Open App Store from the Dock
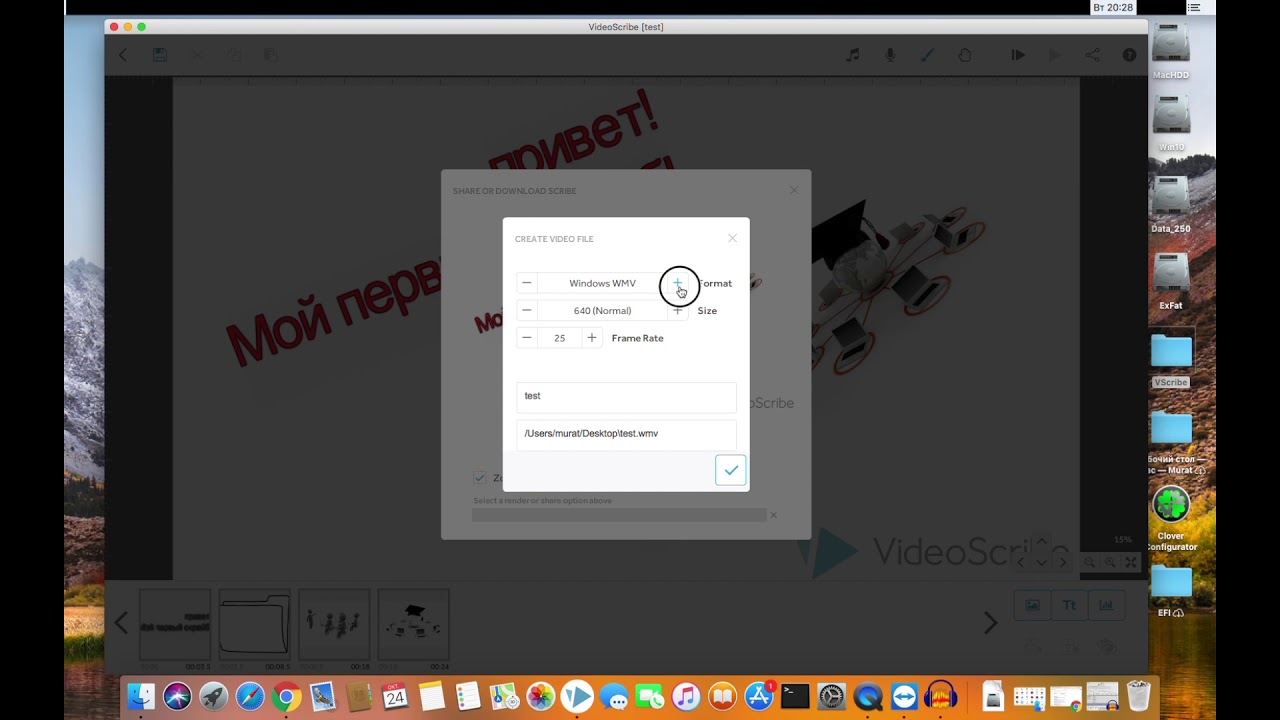 759,696
